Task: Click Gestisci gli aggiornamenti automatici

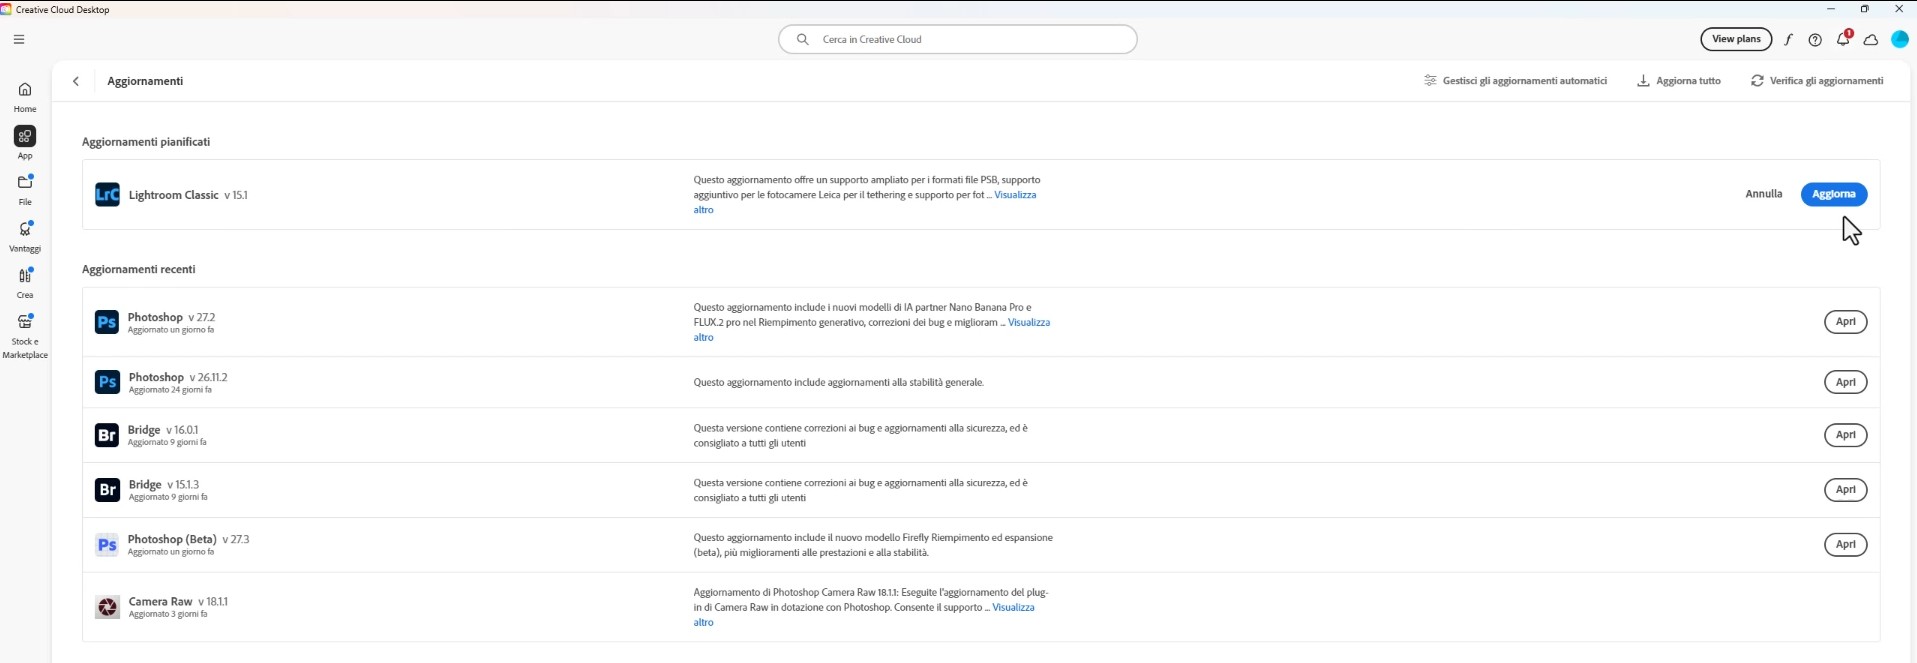Action: click(1515, 81)
